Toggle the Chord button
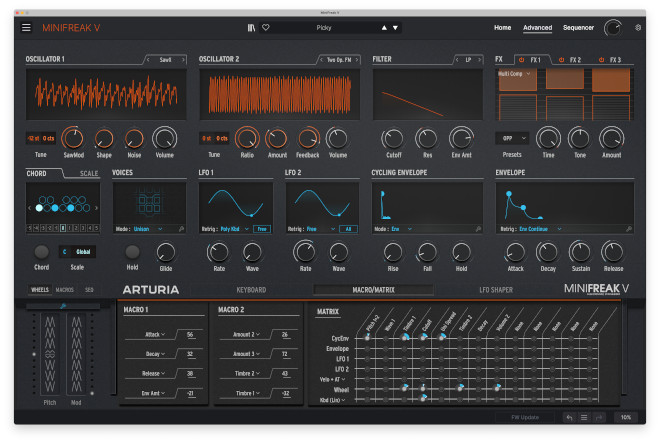Viewport: 660px width, 443px height. pyautogui.click(x=41, y=253)
